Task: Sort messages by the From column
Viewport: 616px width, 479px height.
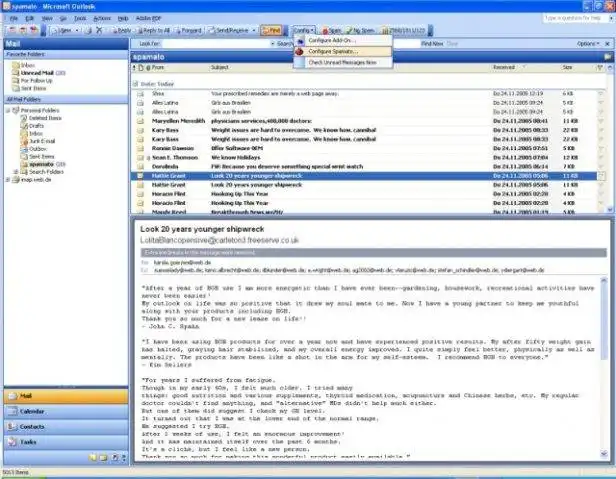Action: tap(181, 68)
